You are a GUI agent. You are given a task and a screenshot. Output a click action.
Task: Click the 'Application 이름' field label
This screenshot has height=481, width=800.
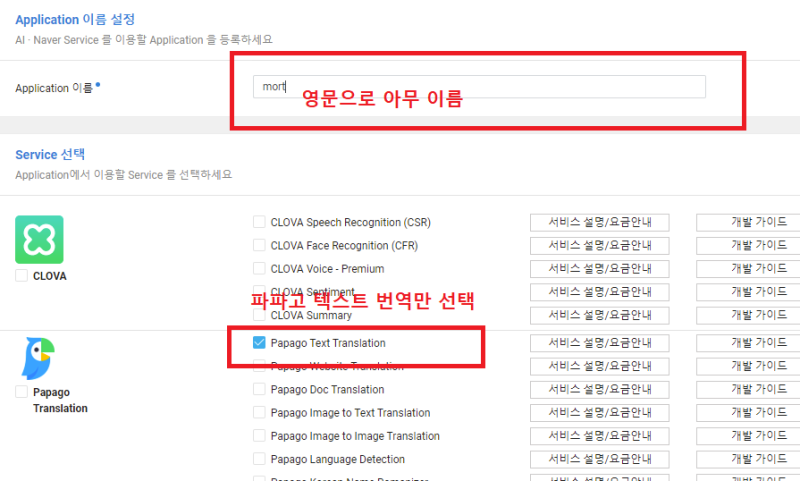[x=54, y=88]
